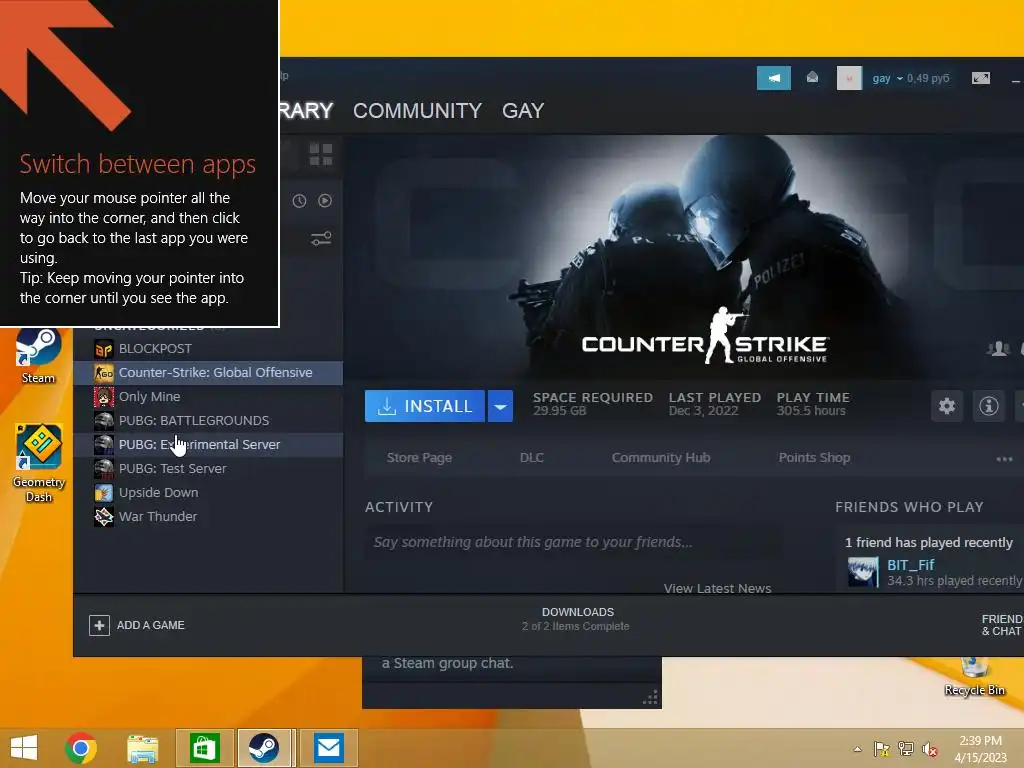The height and width of the screenshot is (768, 1024).
Task: Open the Geometry Dash desktop shortcut
Action: click(39, 464)
